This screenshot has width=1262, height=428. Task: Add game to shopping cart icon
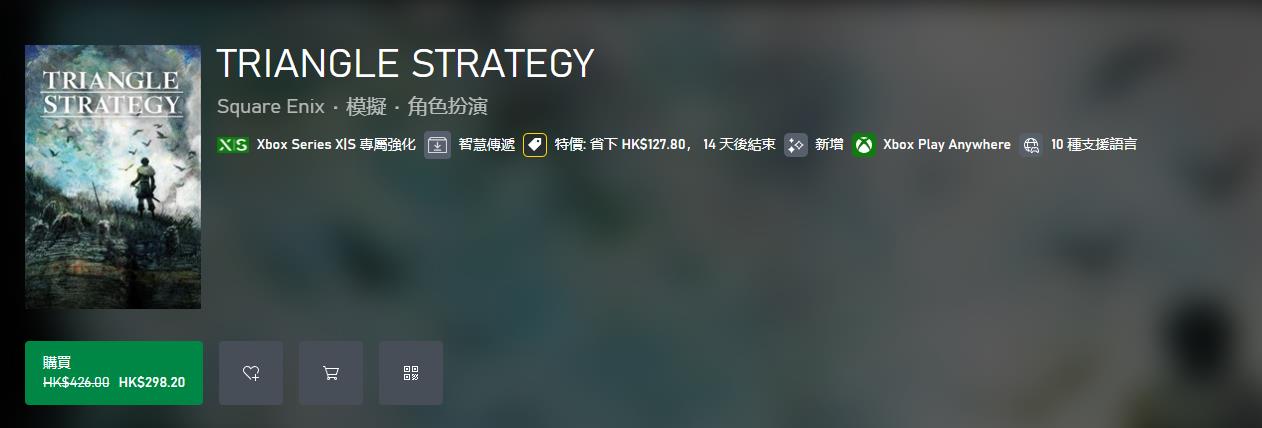[x=331, y=373]
